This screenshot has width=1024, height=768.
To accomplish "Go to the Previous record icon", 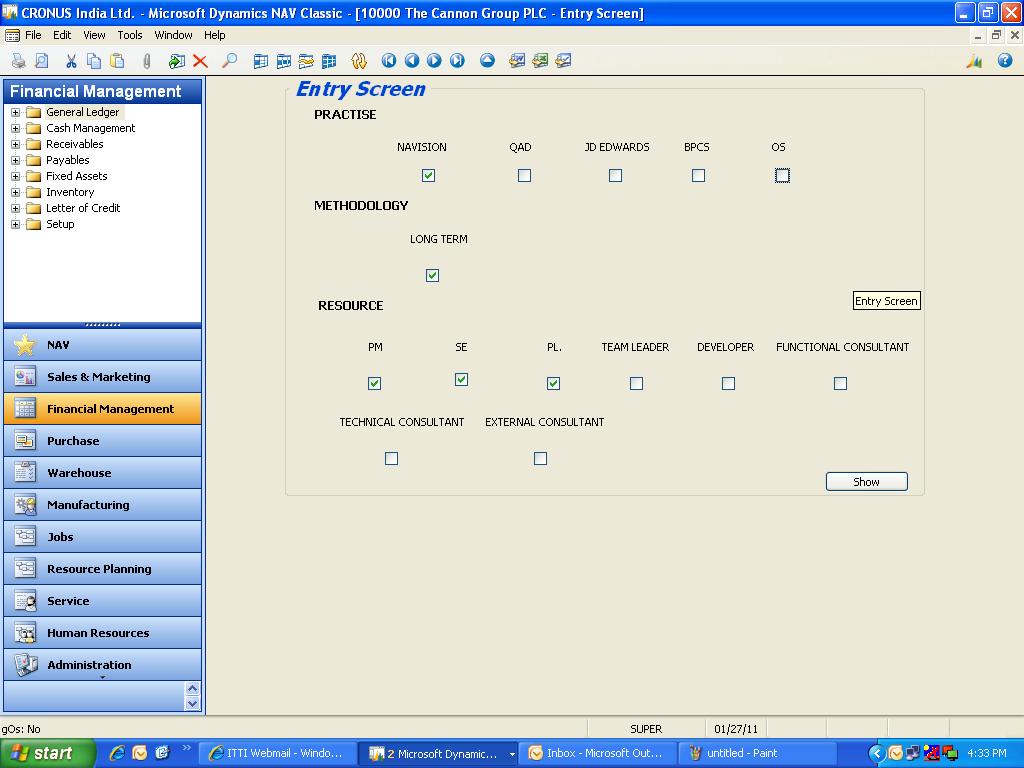I will (411, 61).
